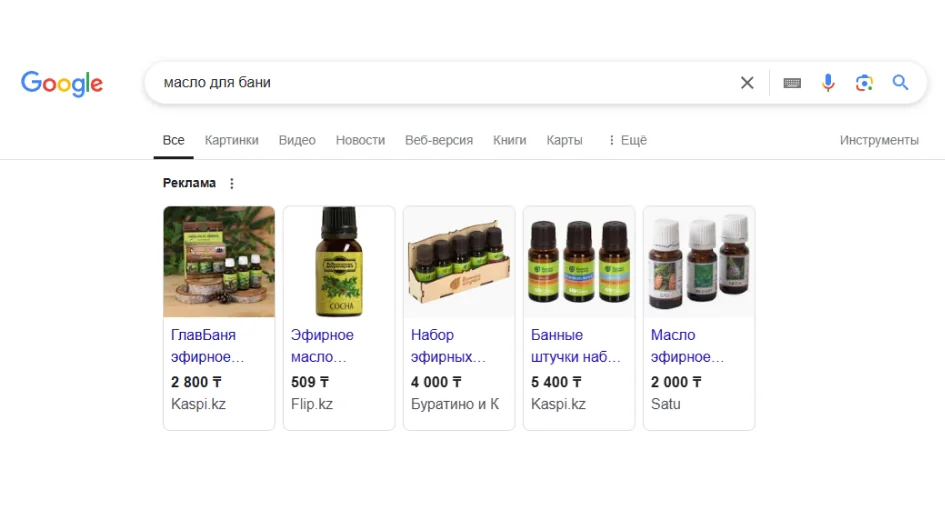Image resolution: width=945 pixels, height=520 pixels.
Task: Start voice search with the microphone icon
Action: coord(828,83)
